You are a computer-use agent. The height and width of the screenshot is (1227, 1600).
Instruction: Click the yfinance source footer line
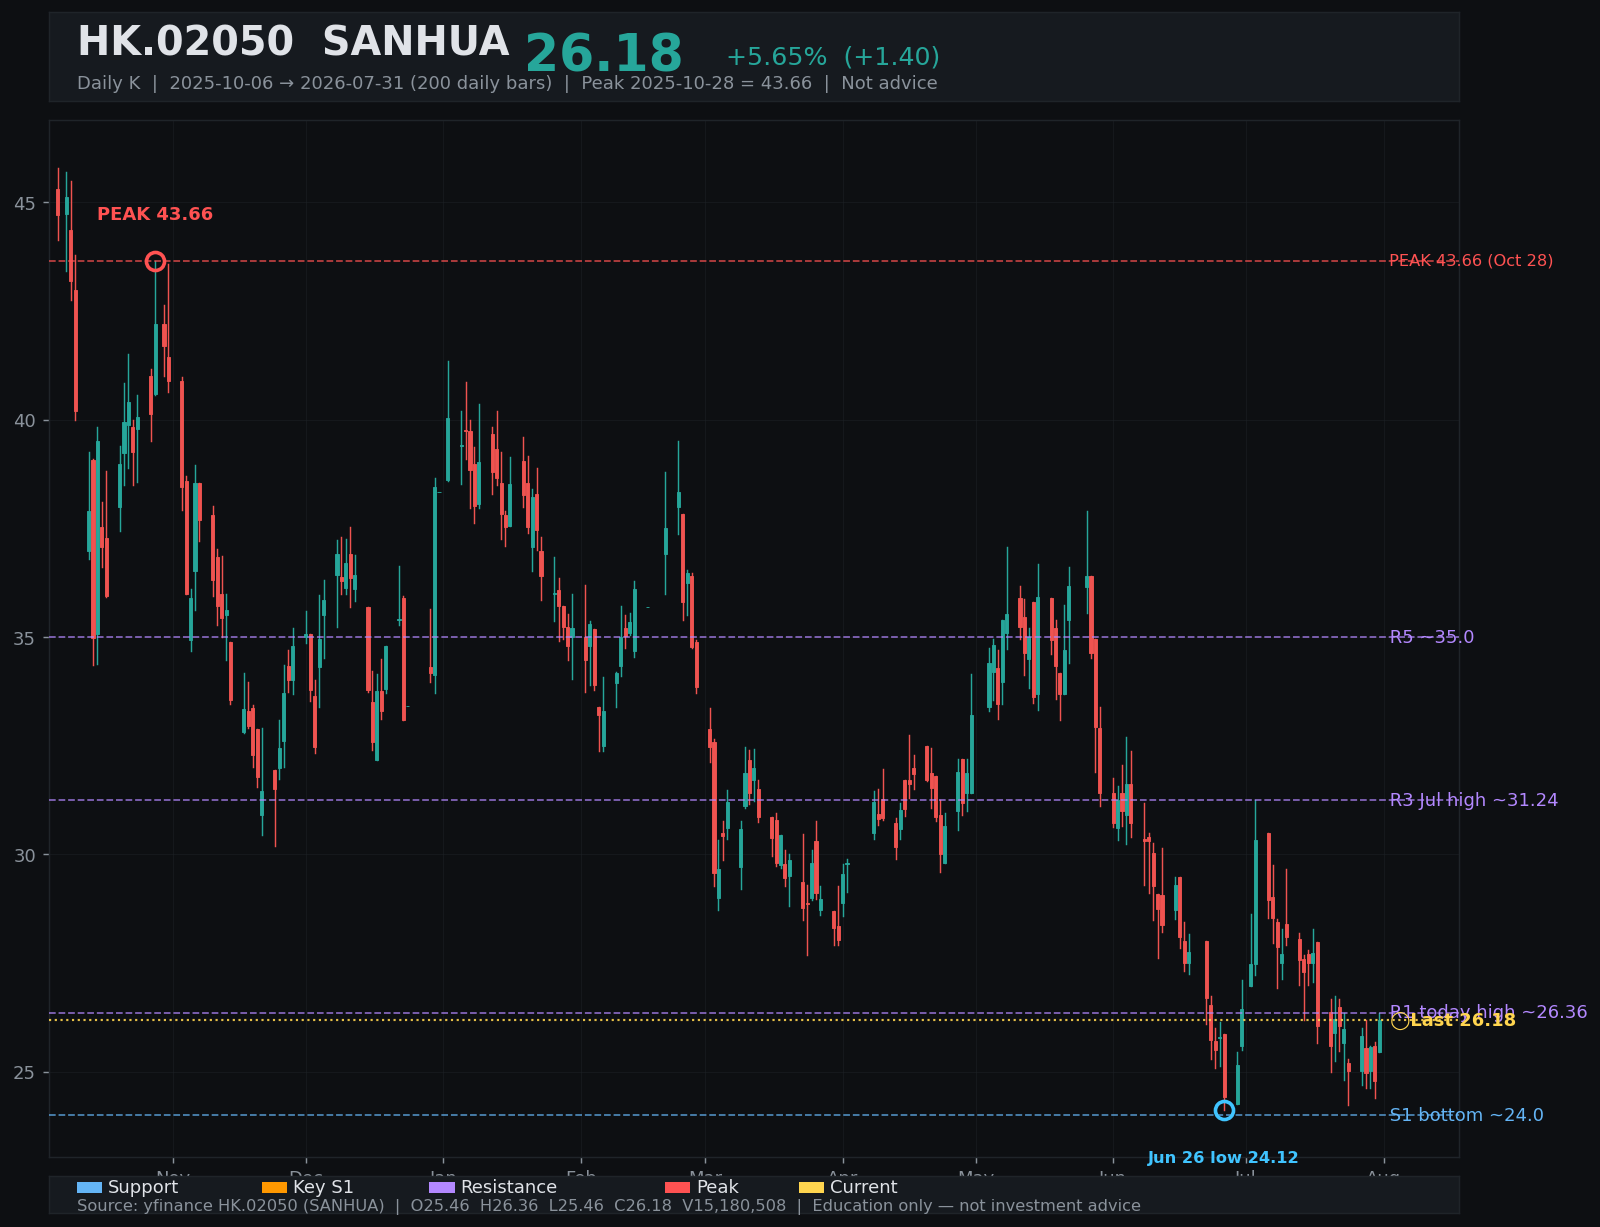(x=609, y=1206)
